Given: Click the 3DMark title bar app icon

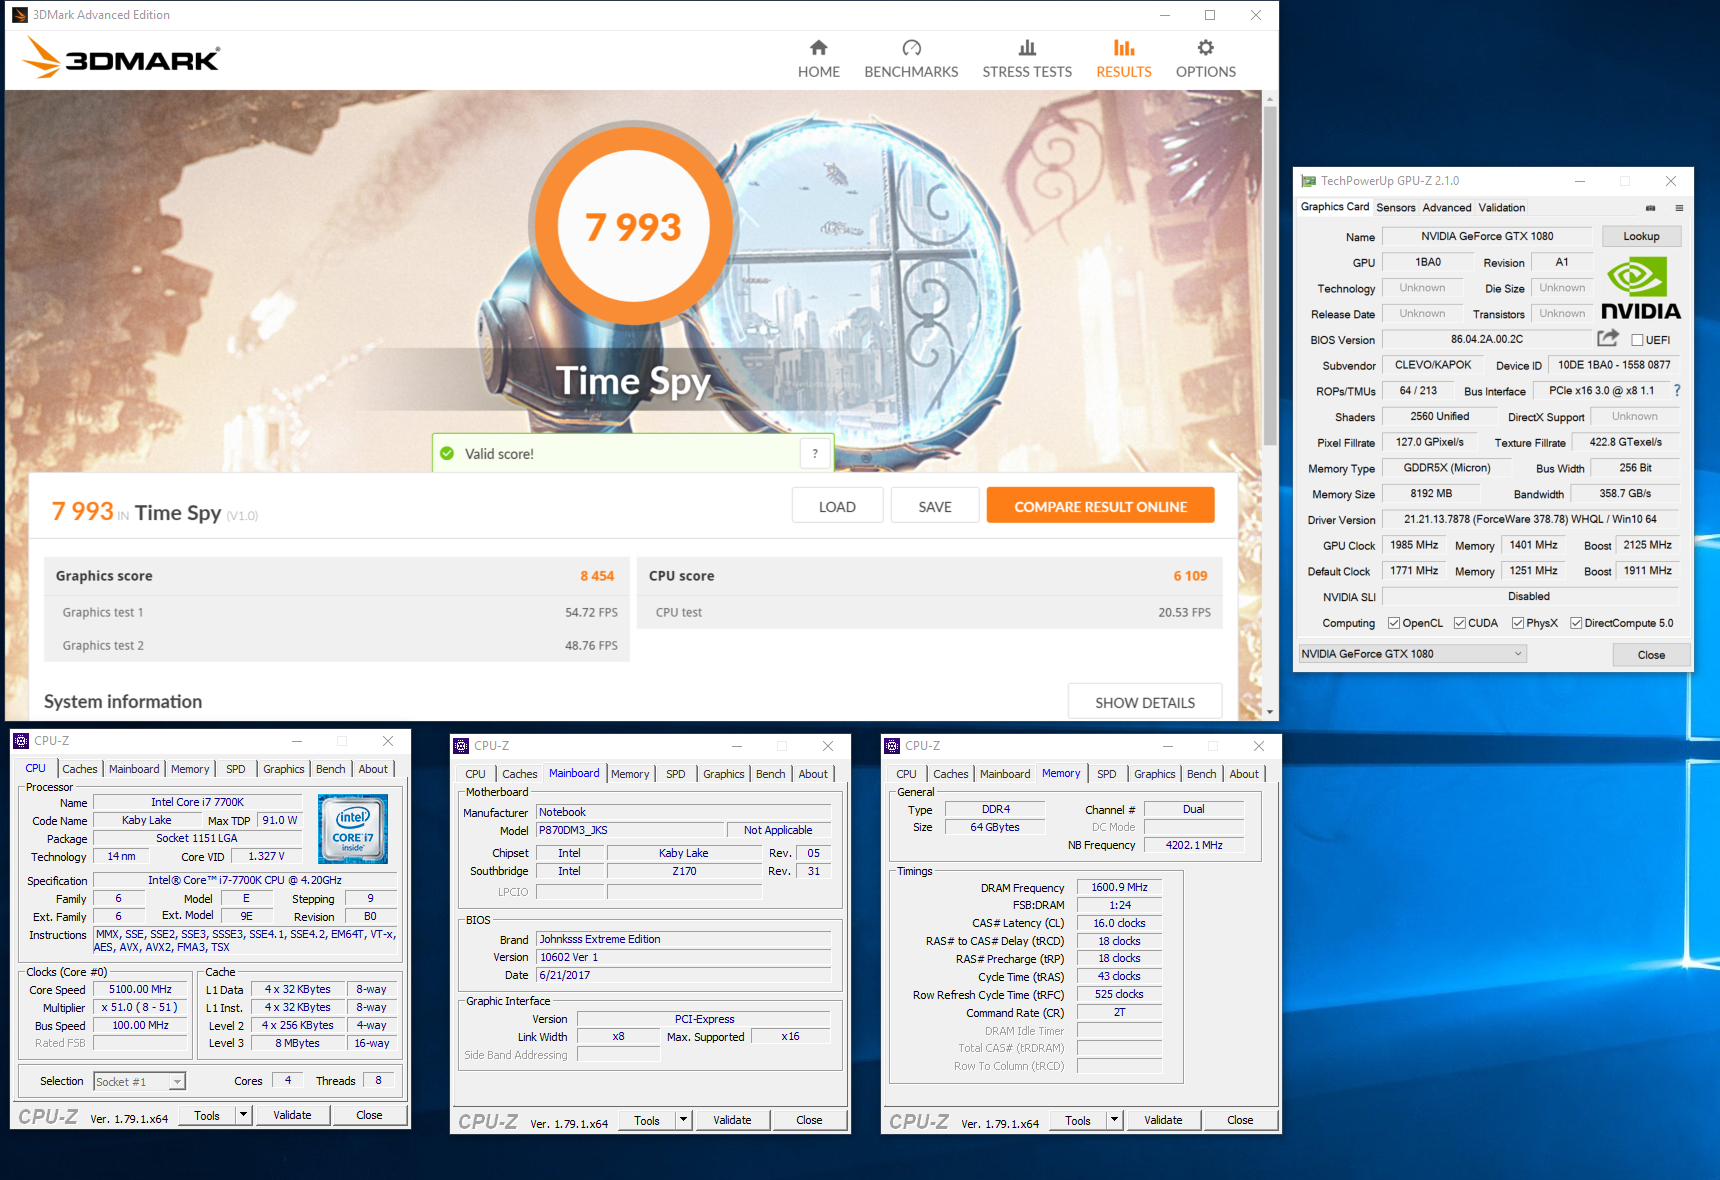Looking at the screenshot, I should (20, 15).
